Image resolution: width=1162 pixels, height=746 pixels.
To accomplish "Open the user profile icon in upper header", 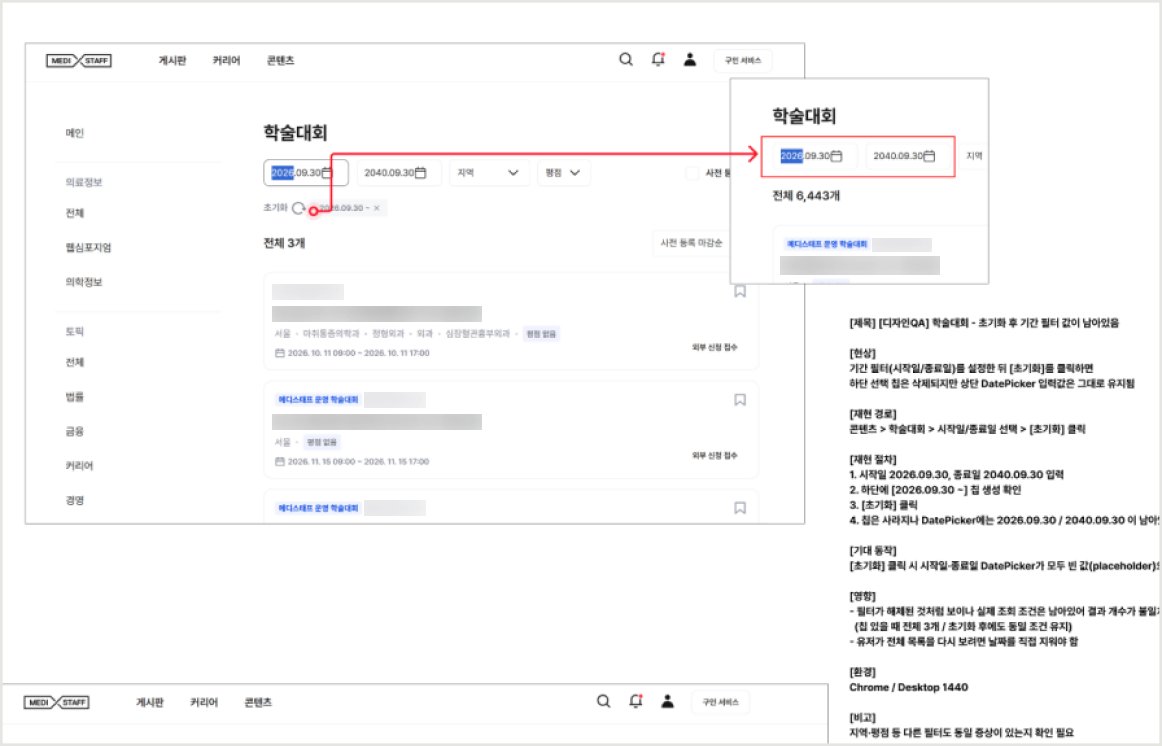I will click(x=690, y=59).
